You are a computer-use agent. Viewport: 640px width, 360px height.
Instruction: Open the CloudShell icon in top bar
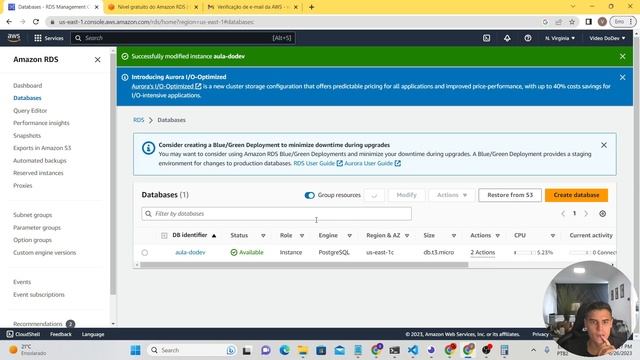click(486, 38)
